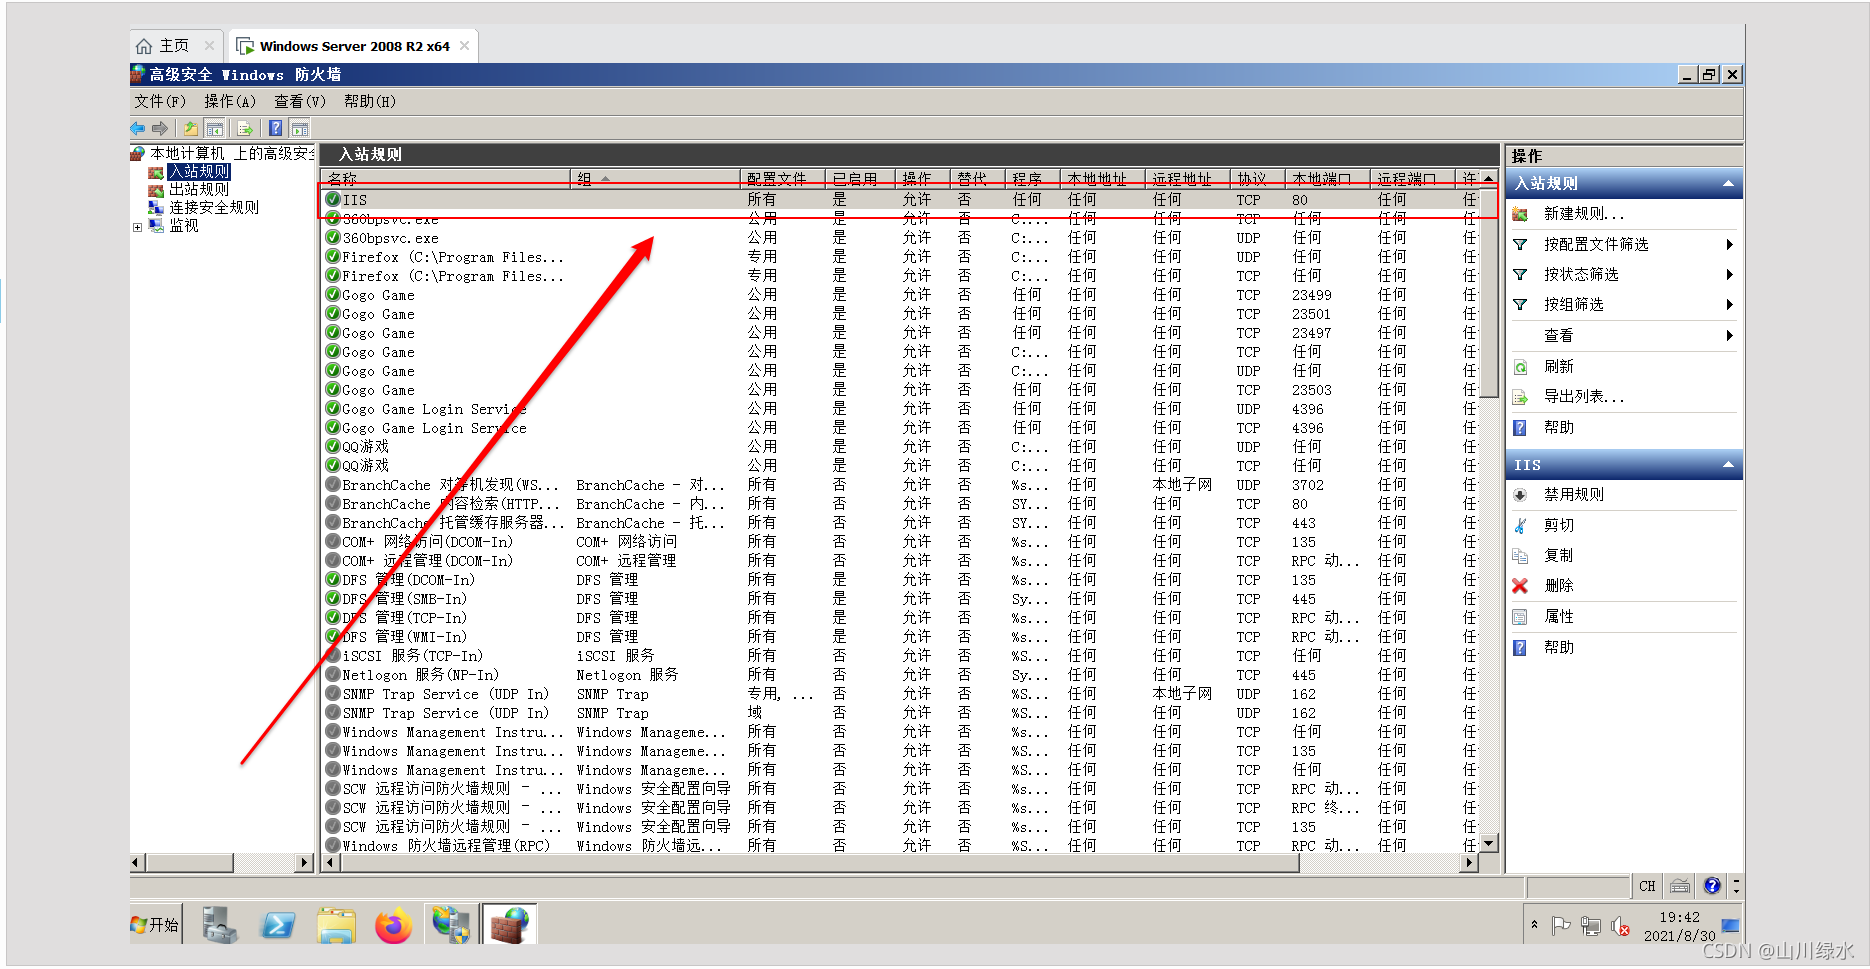Open the 按配置文件筛选 submenu
This screenshot has height=969, width=1870.
[1595, 245]
